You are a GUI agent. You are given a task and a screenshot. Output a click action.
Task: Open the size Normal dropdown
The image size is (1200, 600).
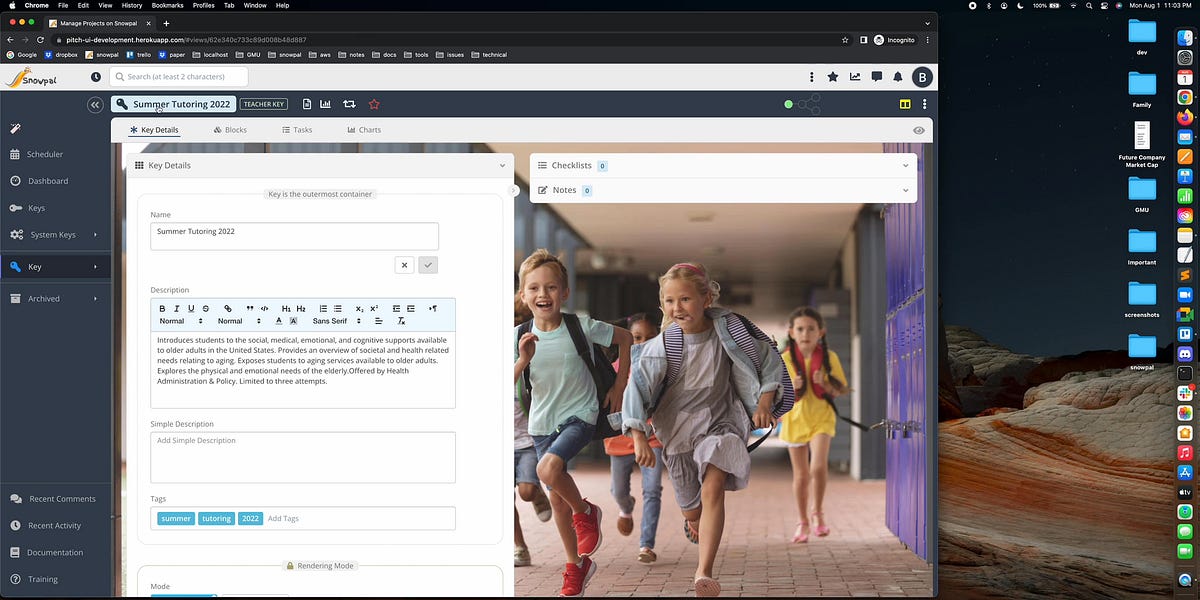pyautogui.click(x=181, y=321)
